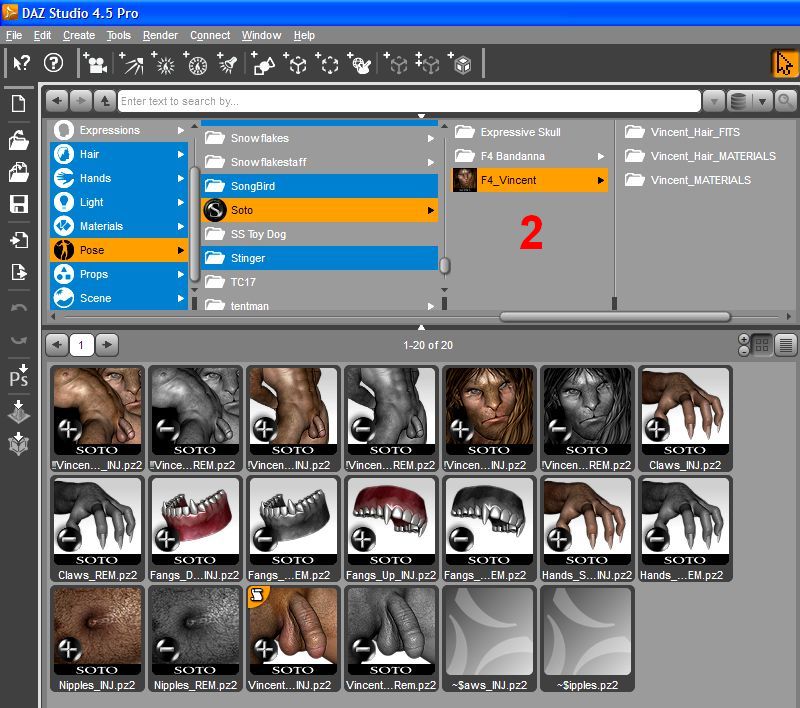This screenshot has height=708, width=800.
Task: Open the Connect menu
Action: pos(210,35)
